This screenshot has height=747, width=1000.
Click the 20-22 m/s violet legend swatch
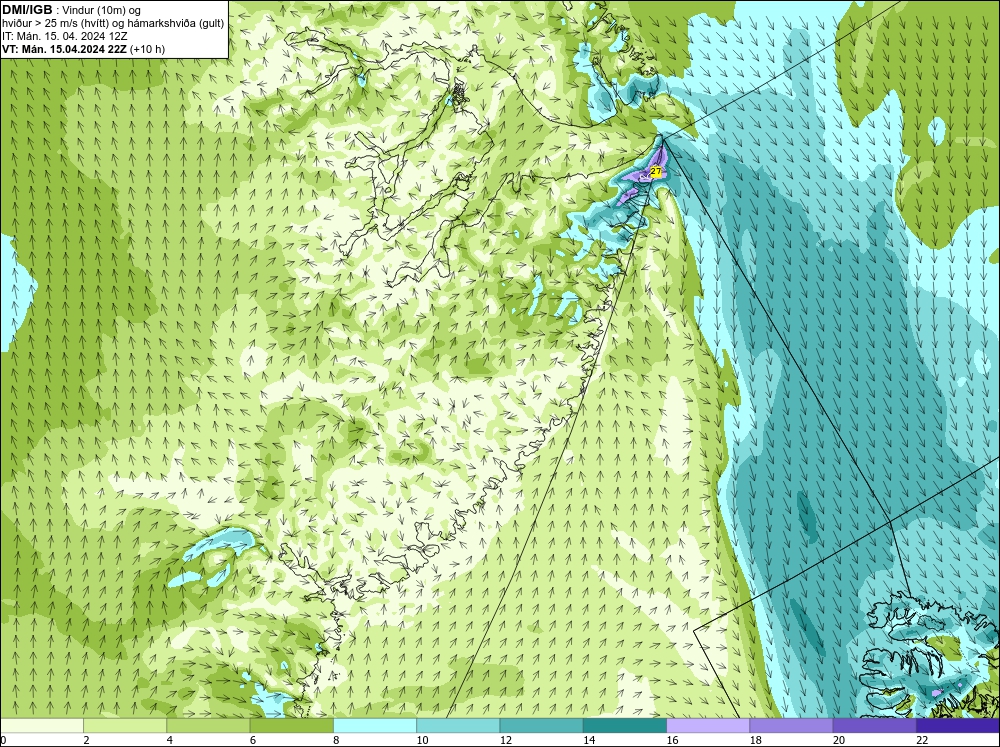click(x=874, y=726)
